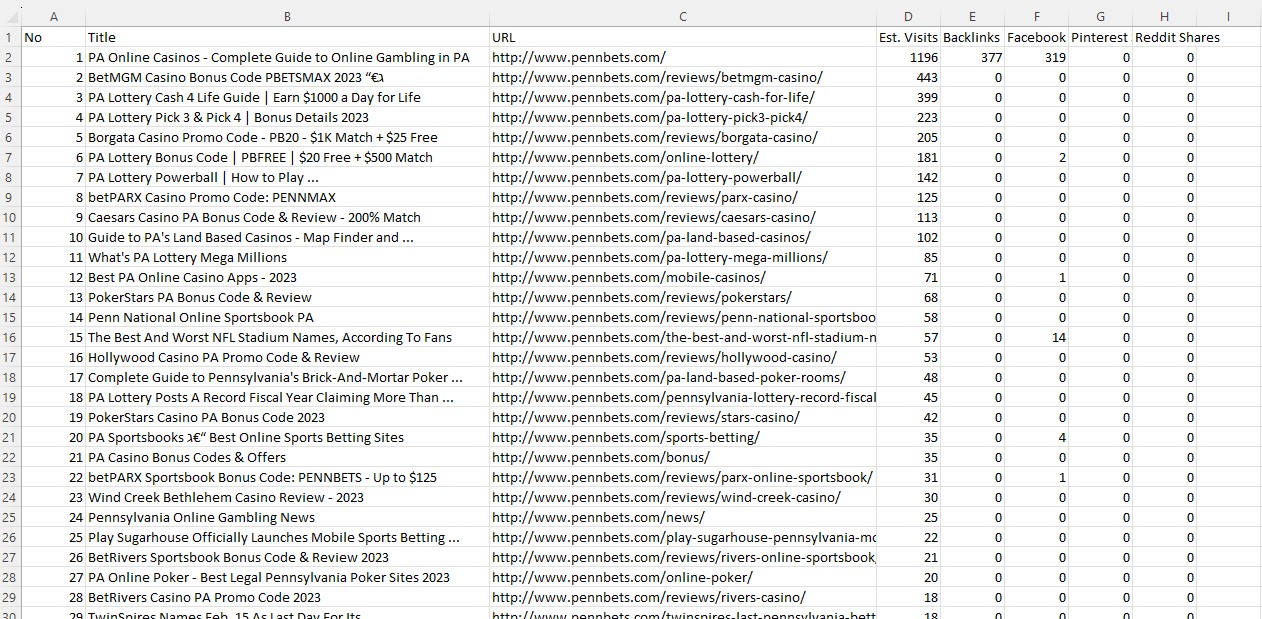Screen dimensions: 1262x619
Task: Click the online-lottery/ URL cell
Action: tap(682, 157)
